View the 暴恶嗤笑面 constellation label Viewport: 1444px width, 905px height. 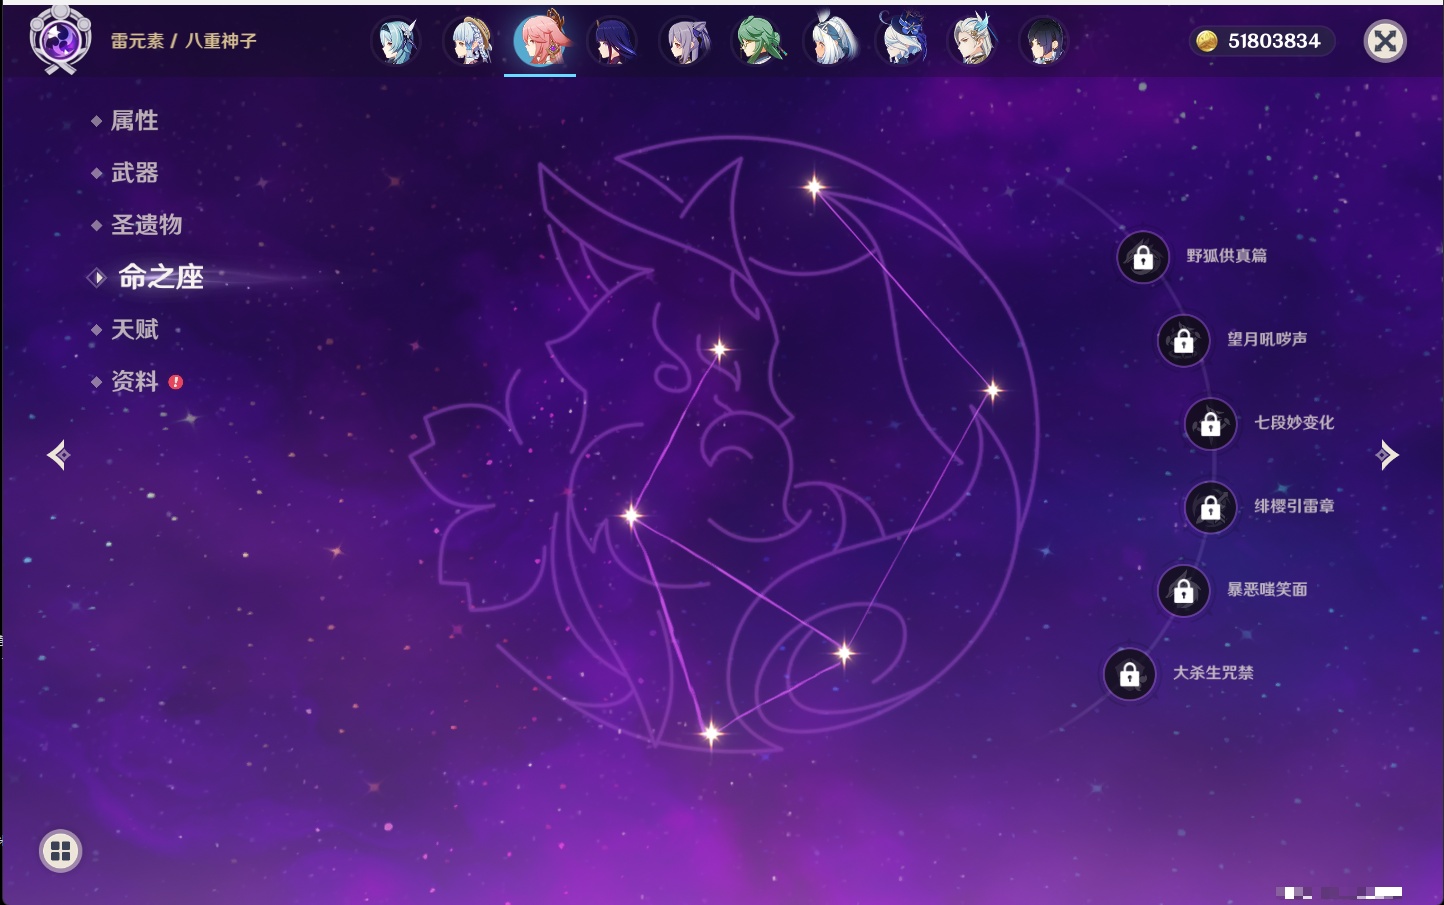(1267, 589)
